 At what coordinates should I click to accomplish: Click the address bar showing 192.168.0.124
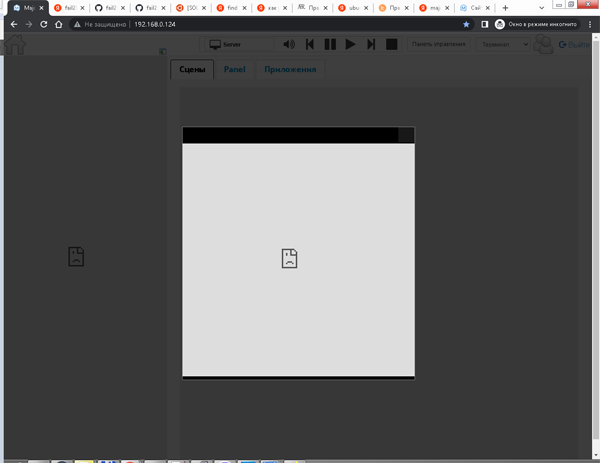[x=250, y=24]
